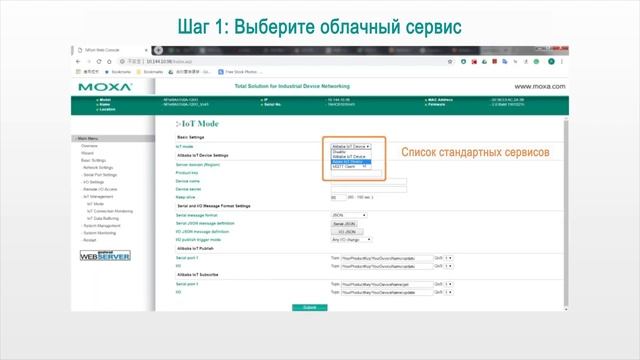Open Wizard in the sidebar

[x=87, y=153]
